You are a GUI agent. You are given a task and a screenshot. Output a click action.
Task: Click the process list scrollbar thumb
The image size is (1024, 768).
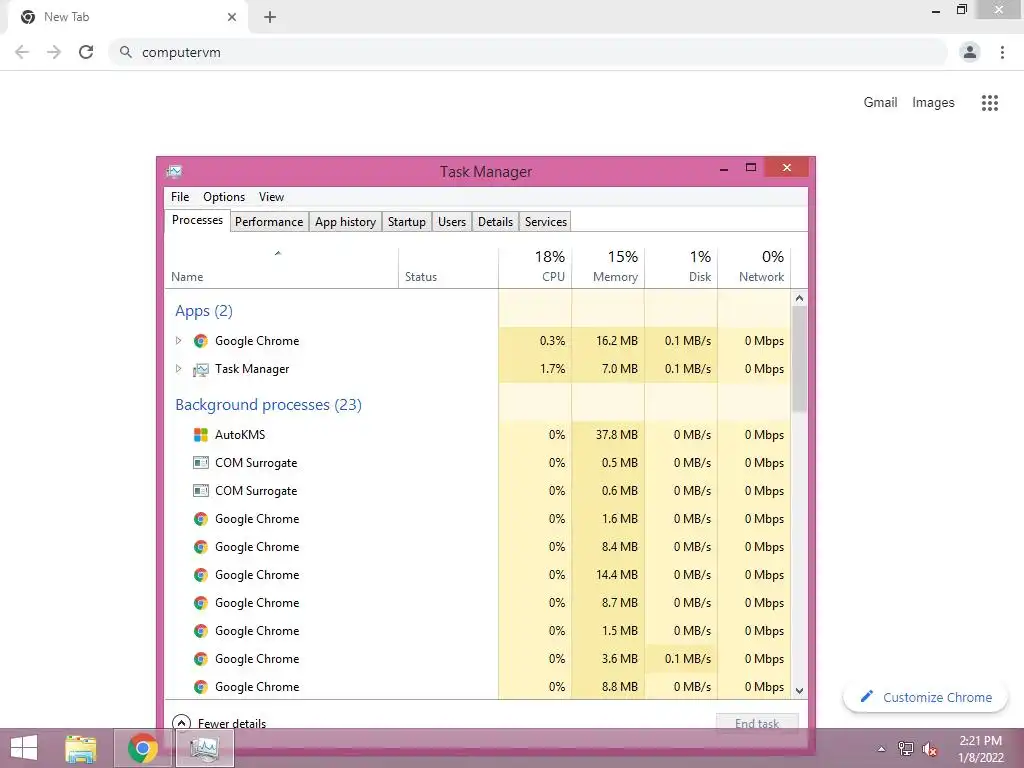[799, 359]
